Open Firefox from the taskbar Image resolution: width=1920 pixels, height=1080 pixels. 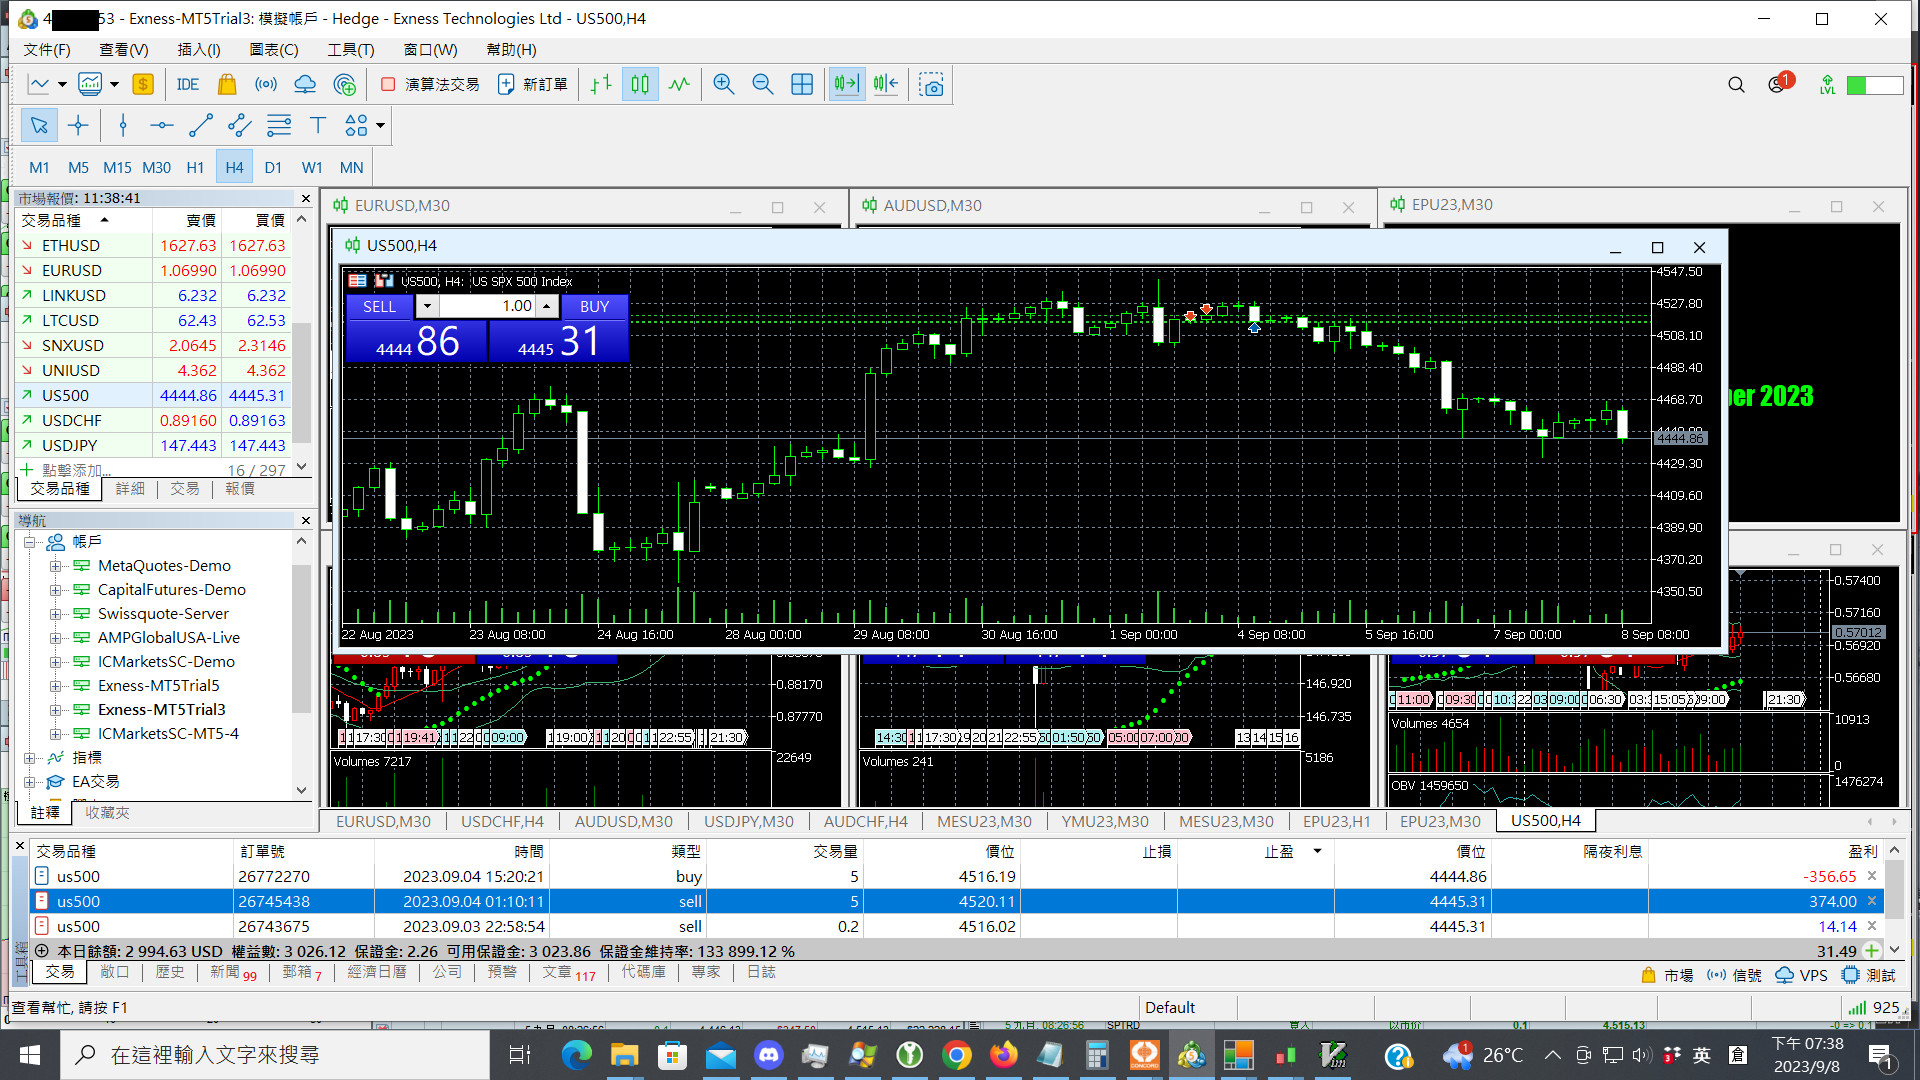click(1003, 1055)
